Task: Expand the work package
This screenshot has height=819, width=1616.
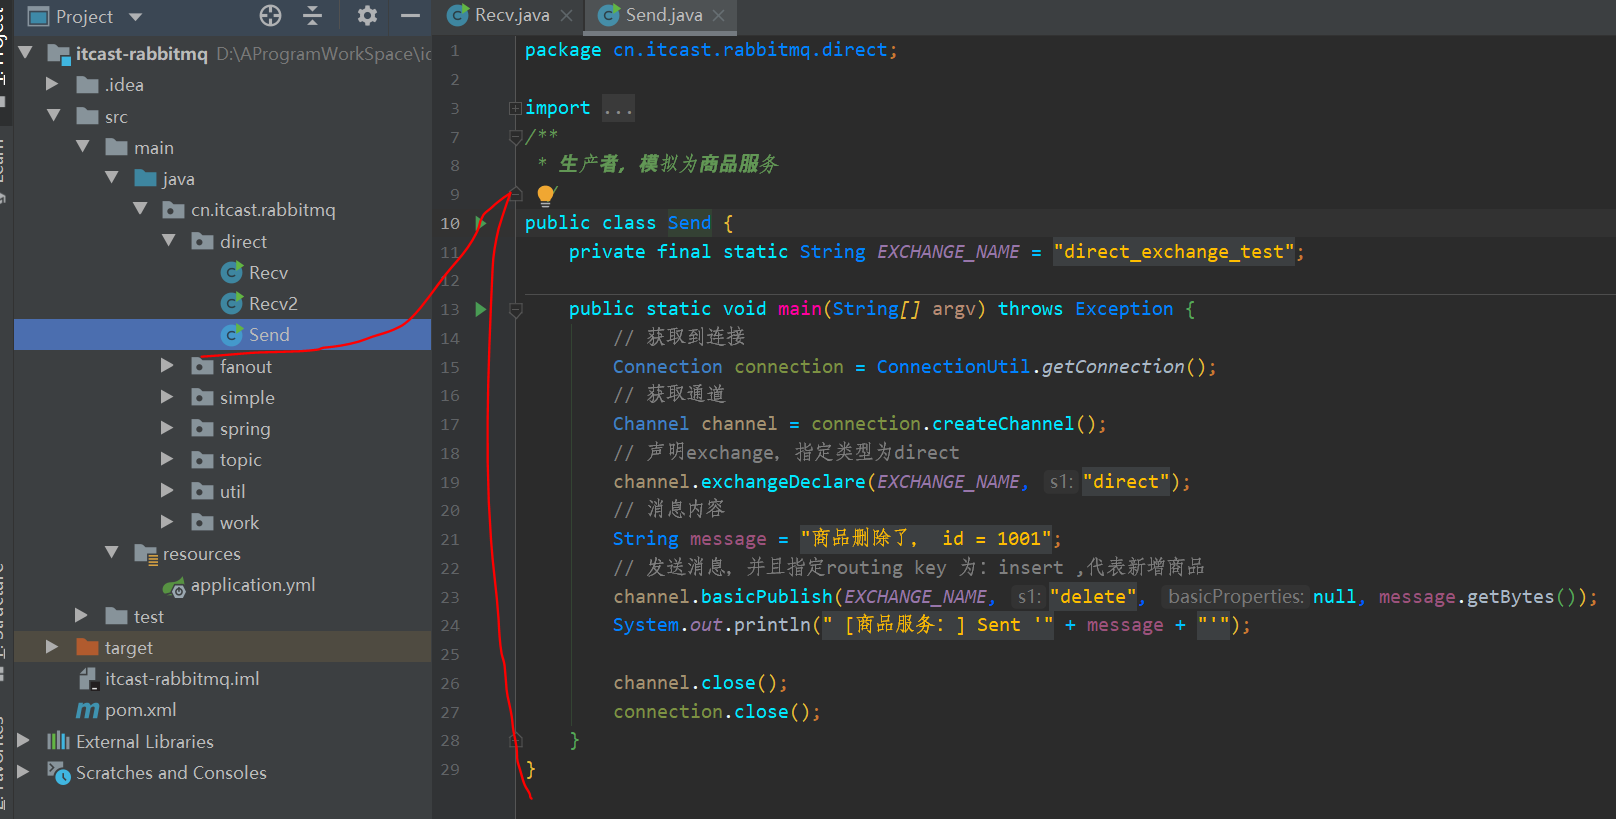Action: pyautogui.click(x=167, y=522)
